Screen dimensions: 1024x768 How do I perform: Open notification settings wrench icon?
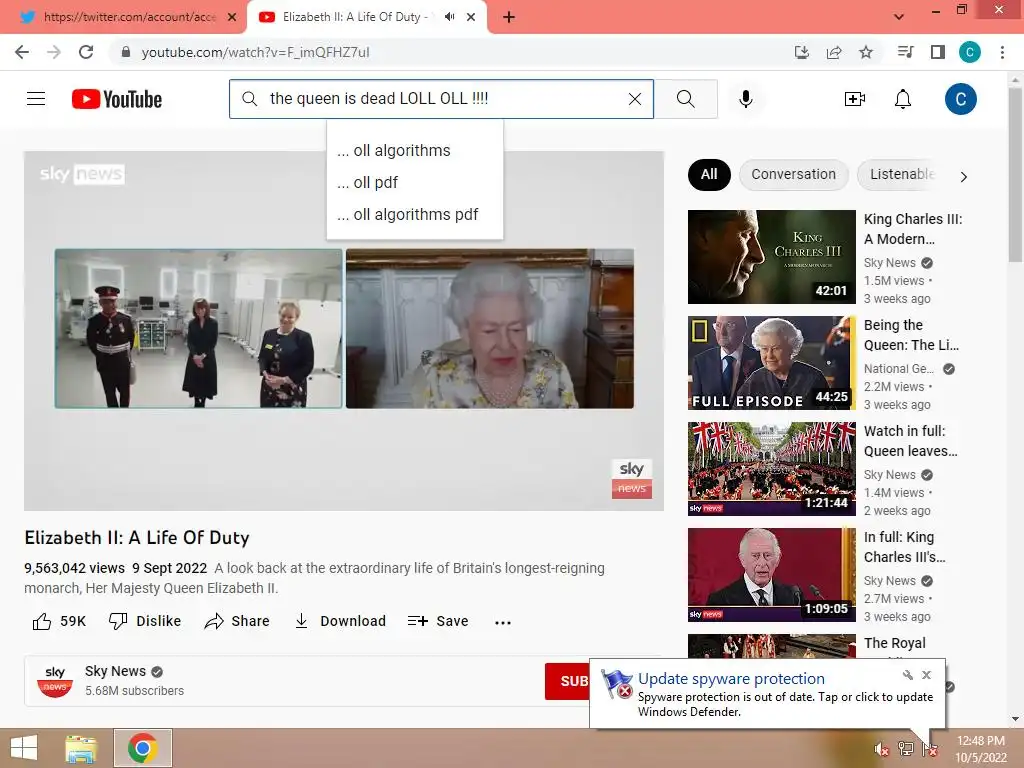click(x=908, y=675)
